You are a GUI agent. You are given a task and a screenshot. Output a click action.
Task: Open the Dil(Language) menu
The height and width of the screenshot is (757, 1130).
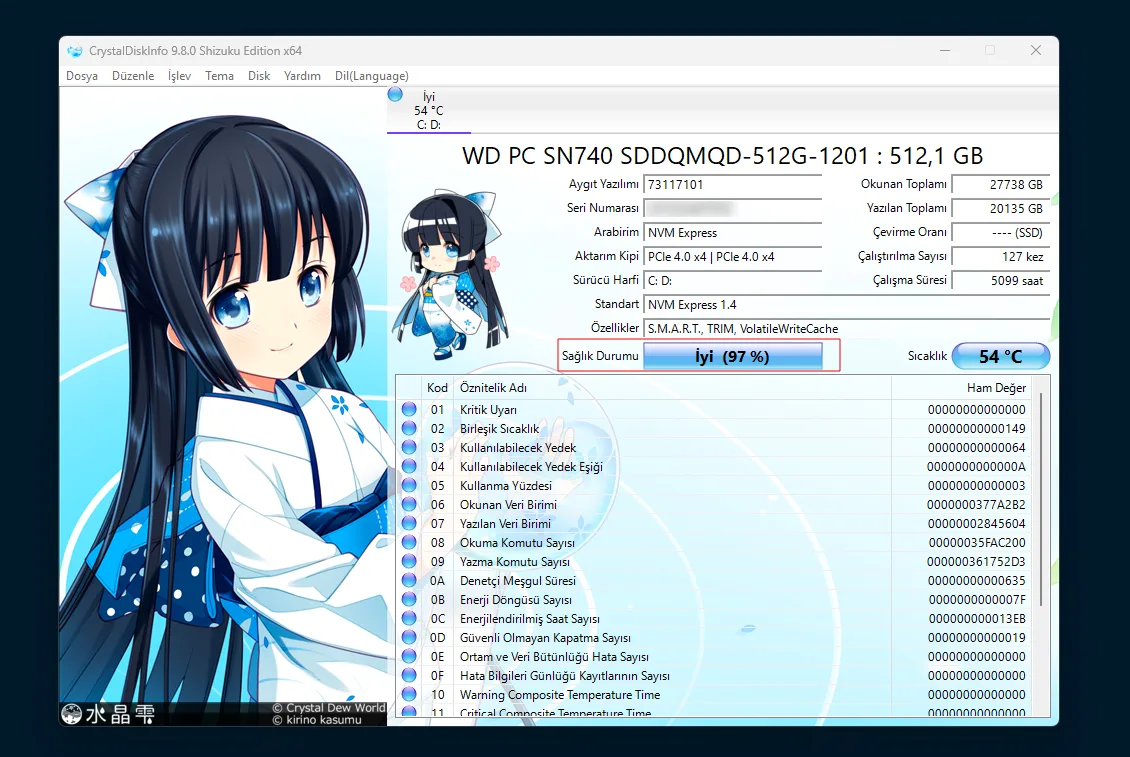[x=371, y=76]
